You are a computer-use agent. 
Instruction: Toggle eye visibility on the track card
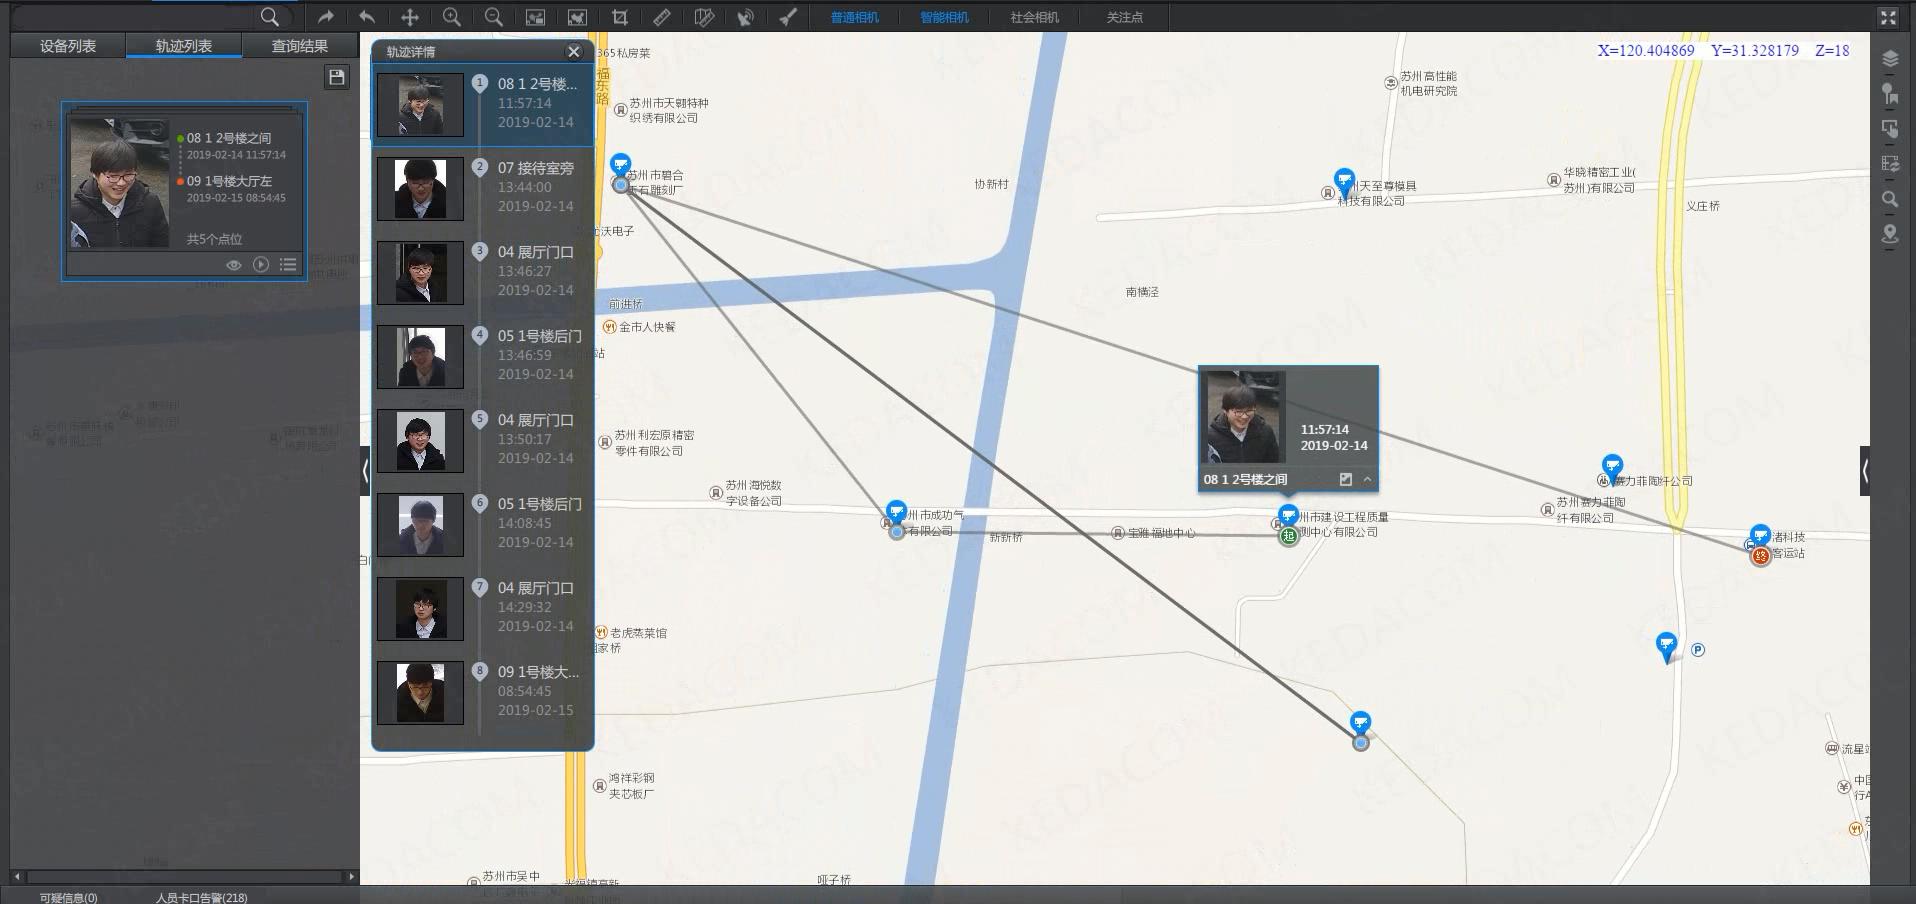click(234, 265)
